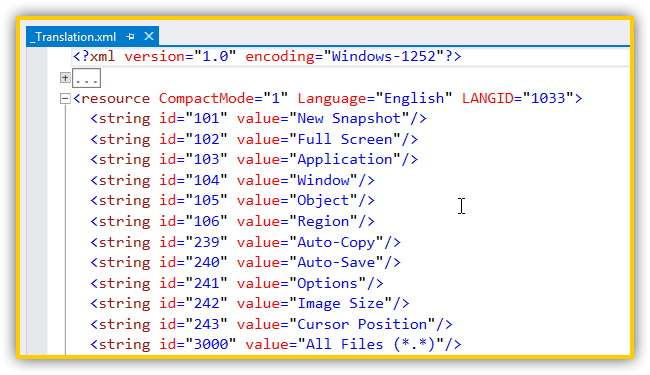Viewport: 650px width, 375px height.
Task: Open the collapsed ellipsis code block
Action: pyautogui.click(x=87, y=78)
